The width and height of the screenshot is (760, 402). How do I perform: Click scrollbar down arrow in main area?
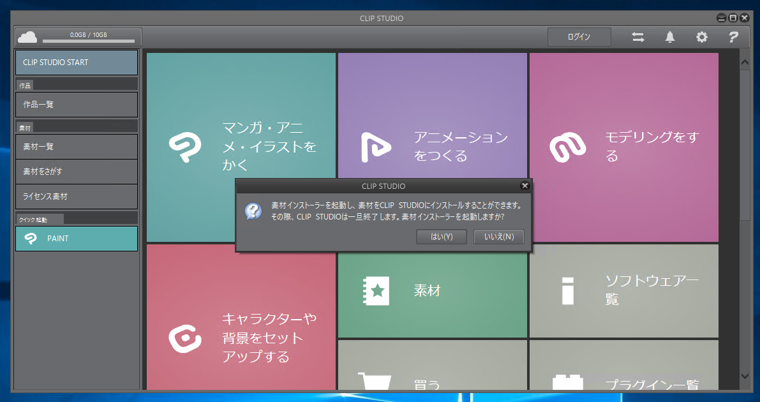[745, 376]
